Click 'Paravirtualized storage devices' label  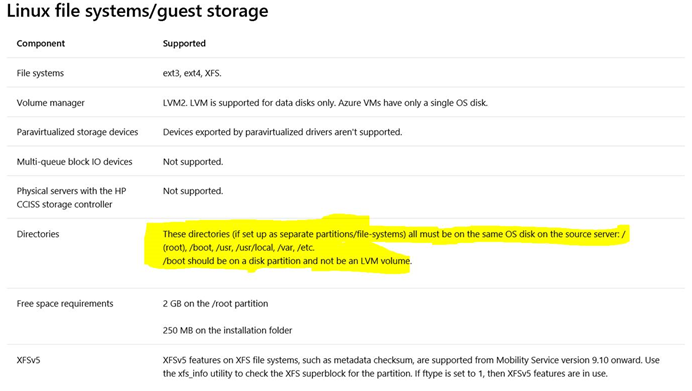tap(77, 132)
